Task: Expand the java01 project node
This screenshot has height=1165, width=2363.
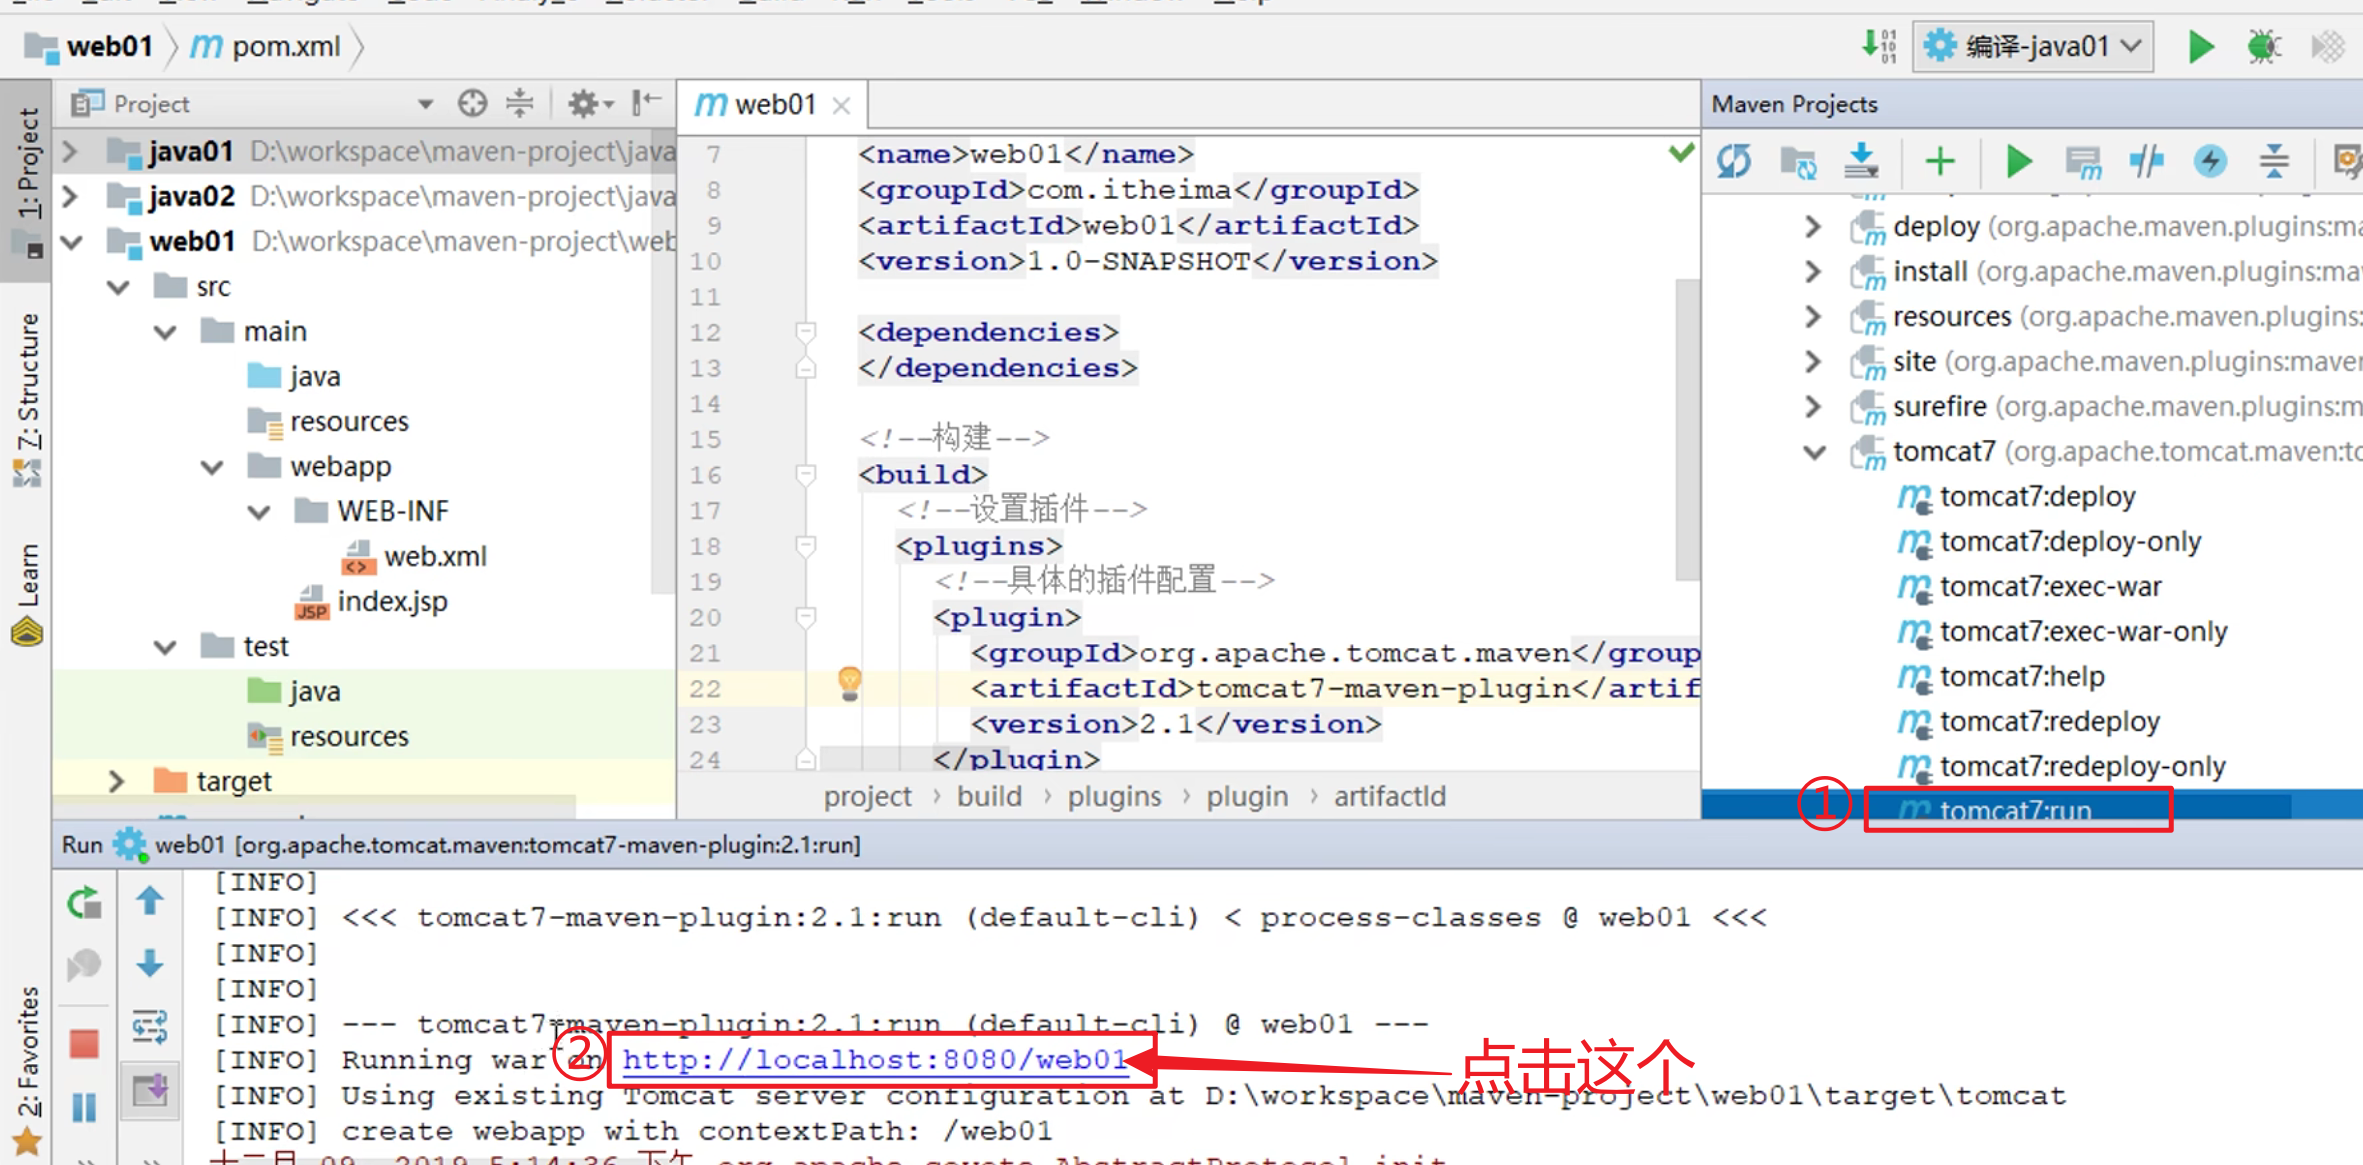Action: click(70, 152)
